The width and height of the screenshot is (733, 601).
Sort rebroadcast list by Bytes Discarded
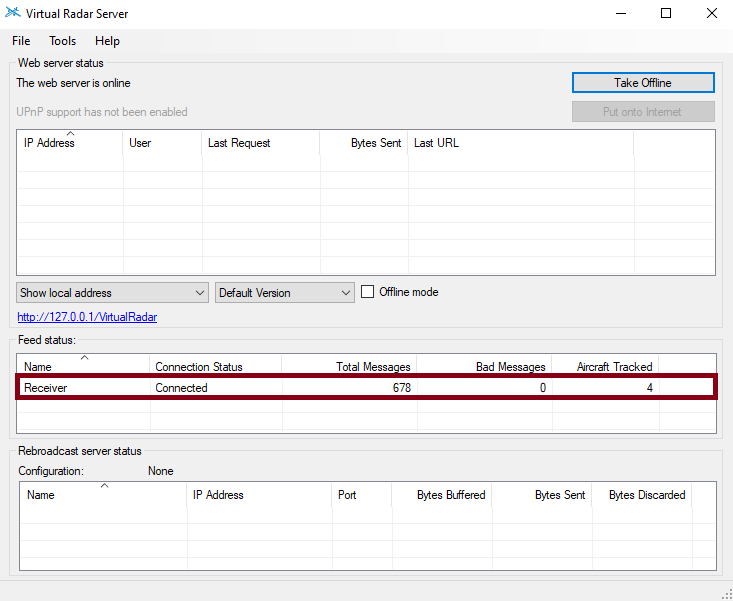pos(642,494)
